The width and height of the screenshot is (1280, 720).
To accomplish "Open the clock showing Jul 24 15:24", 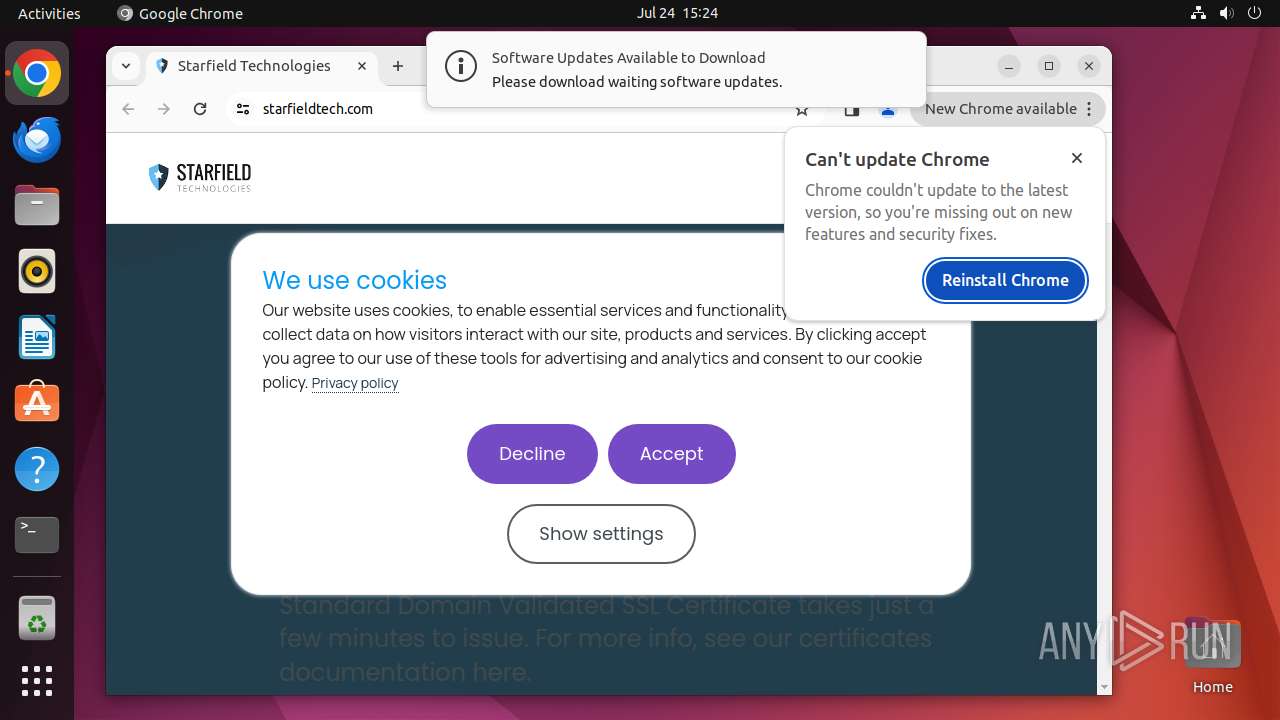I will pos(677,13).
